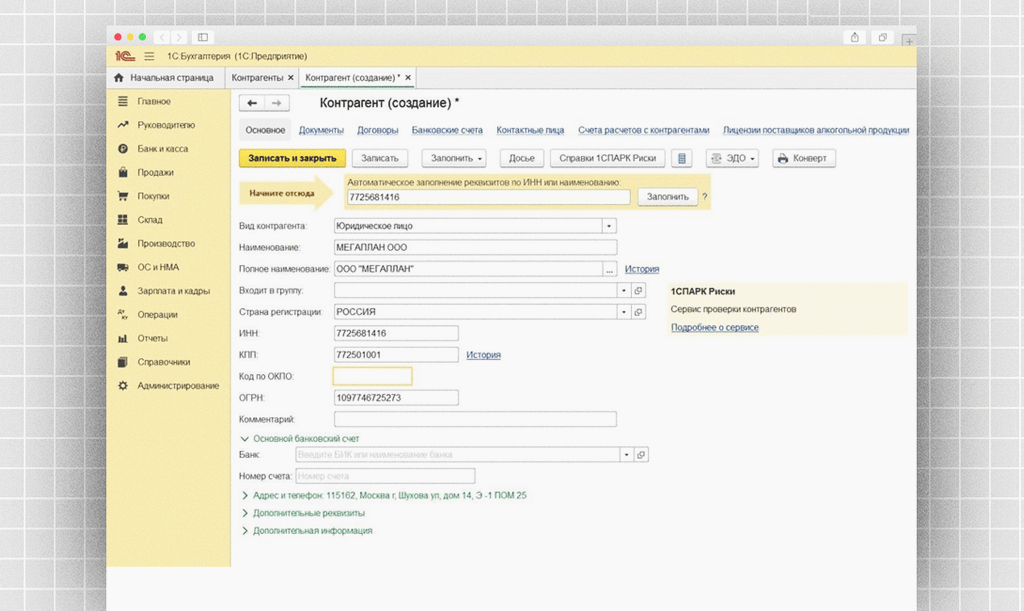Click the Записать button

pyautogui.click(x=380, y=158)
